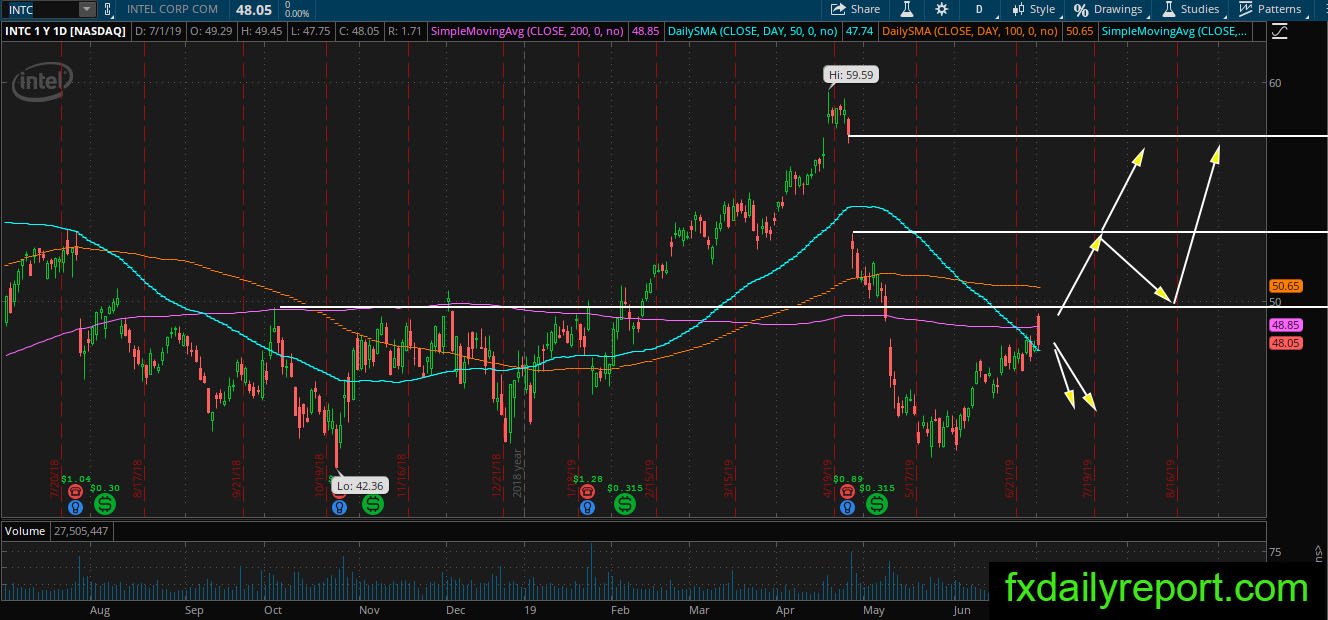Click green dividend icon near 2/15/19
1328x620 pixels.
[x=625, y=505]
